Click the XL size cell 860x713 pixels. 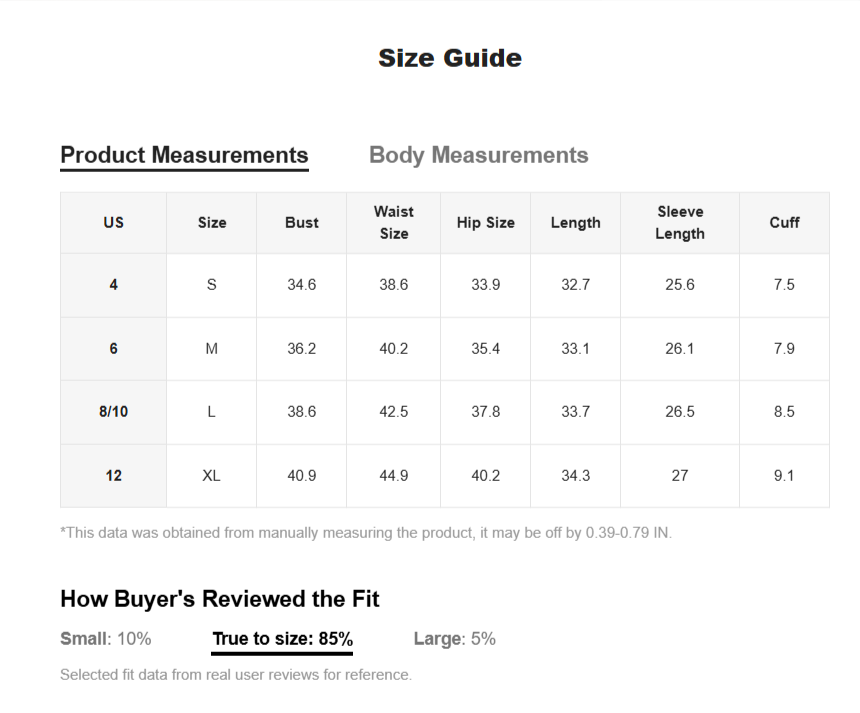point(211,476)
